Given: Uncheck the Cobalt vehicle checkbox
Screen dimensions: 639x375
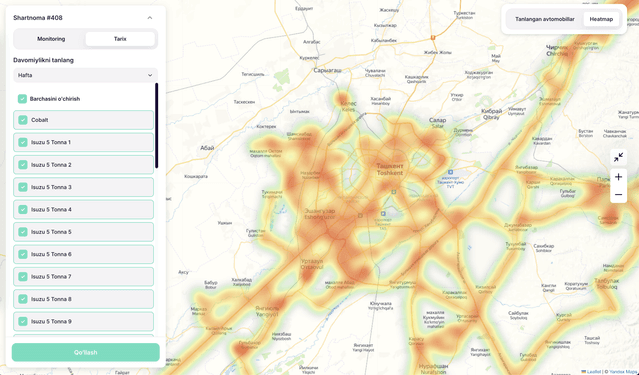Looking at the screenshot, I should pos(23,120).
